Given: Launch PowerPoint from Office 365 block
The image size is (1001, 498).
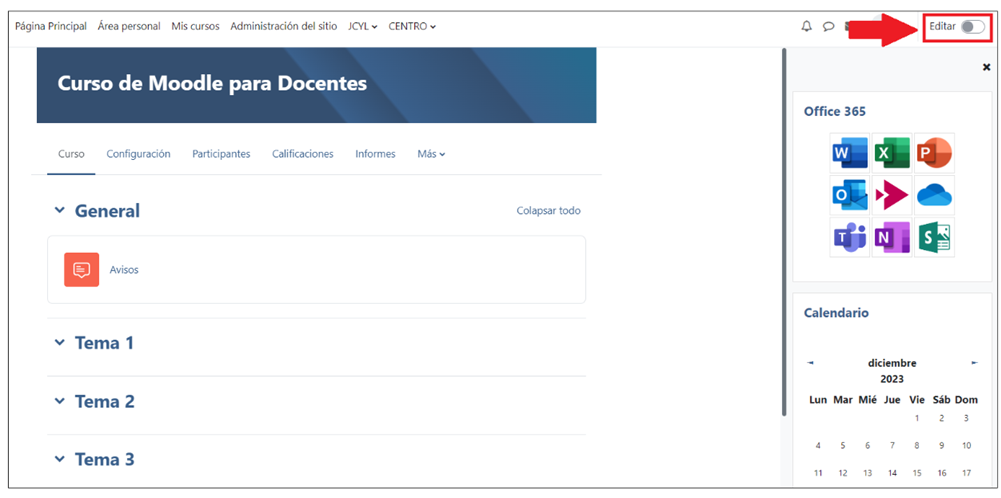Looking at the screenshot, I should [x=934, y=153].
